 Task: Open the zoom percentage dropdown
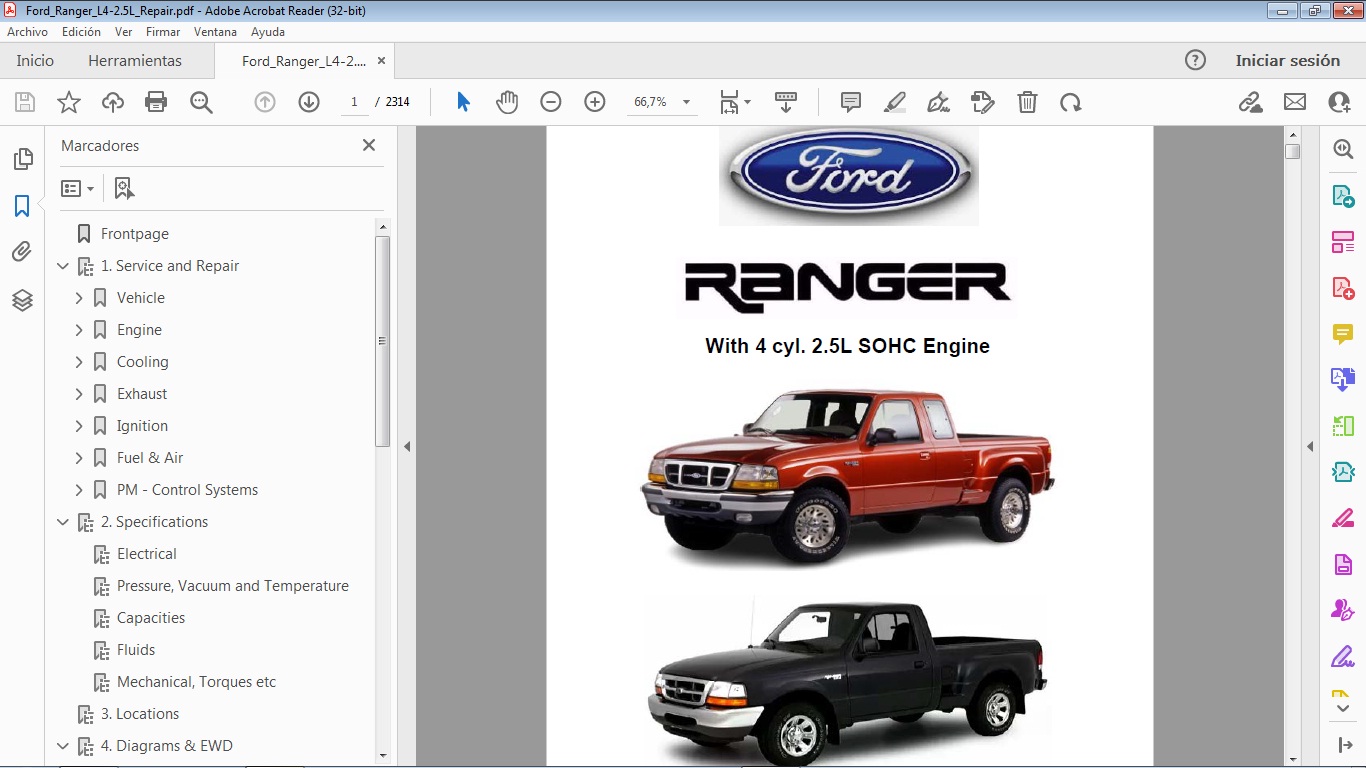[x=684, y=101]
